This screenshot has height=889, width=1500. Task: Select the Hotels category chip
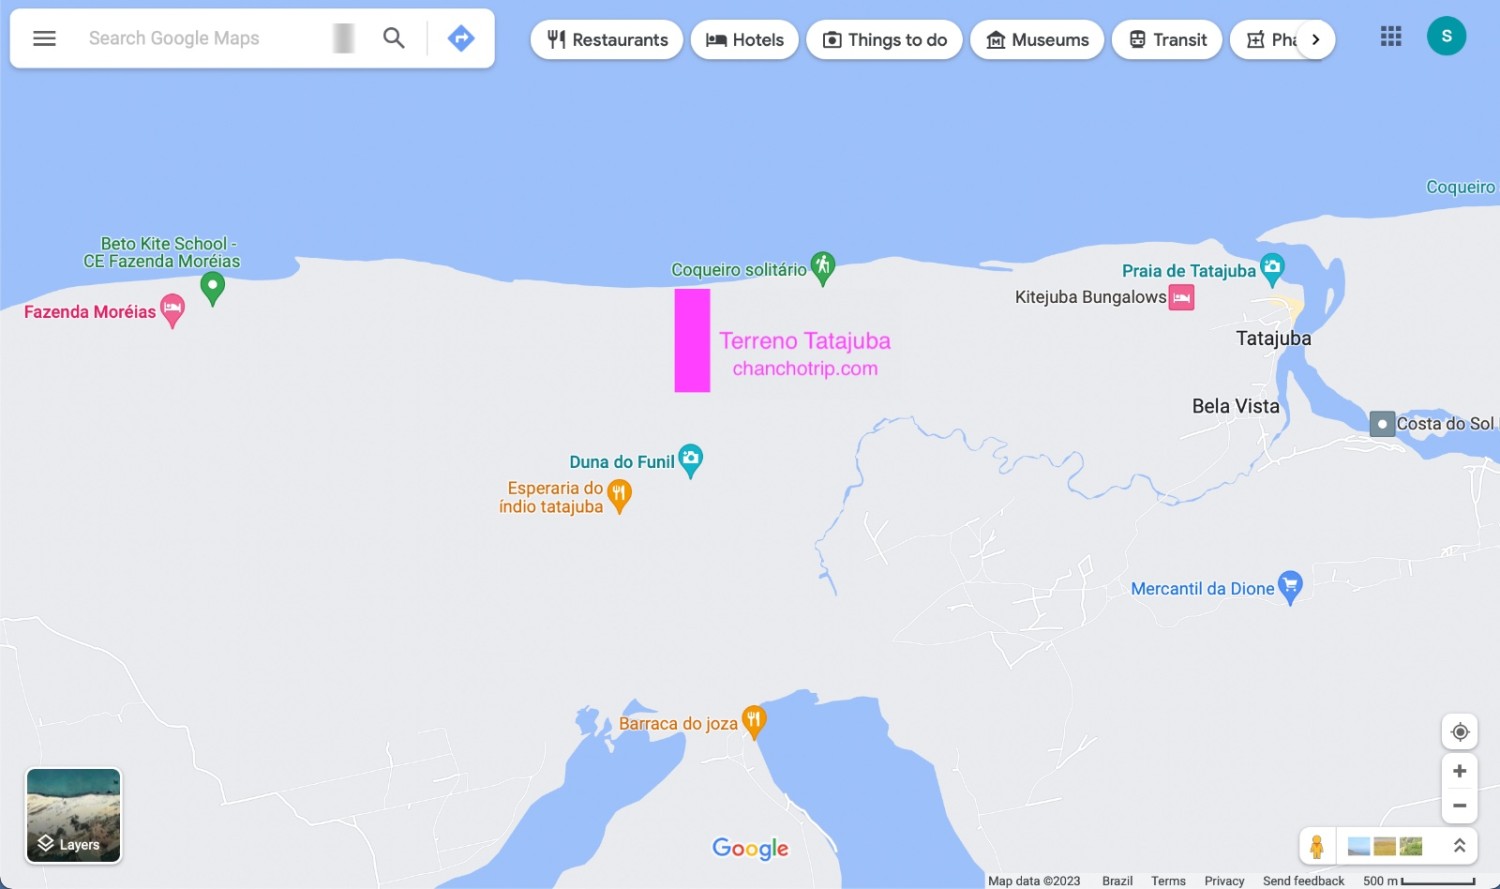pos(745,40)
